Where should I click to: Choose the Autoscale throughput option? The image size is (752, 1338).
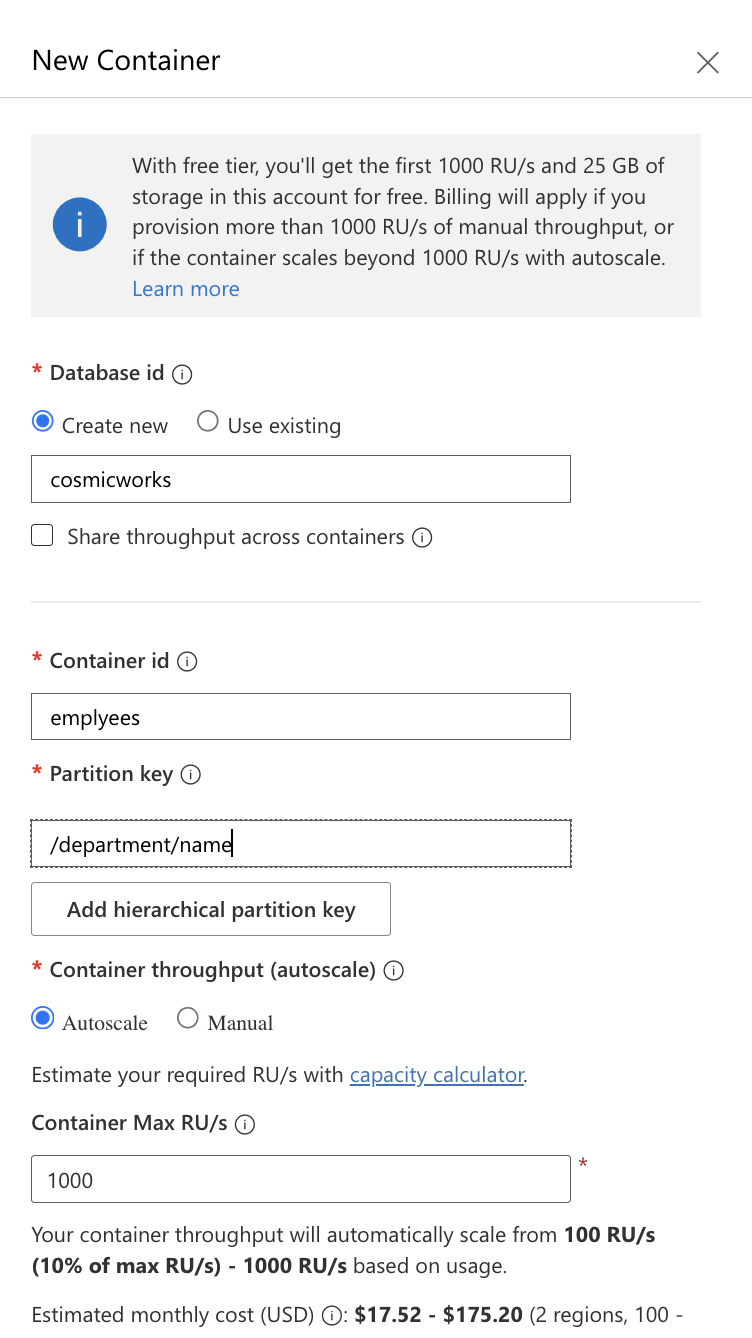[42, 1019]
